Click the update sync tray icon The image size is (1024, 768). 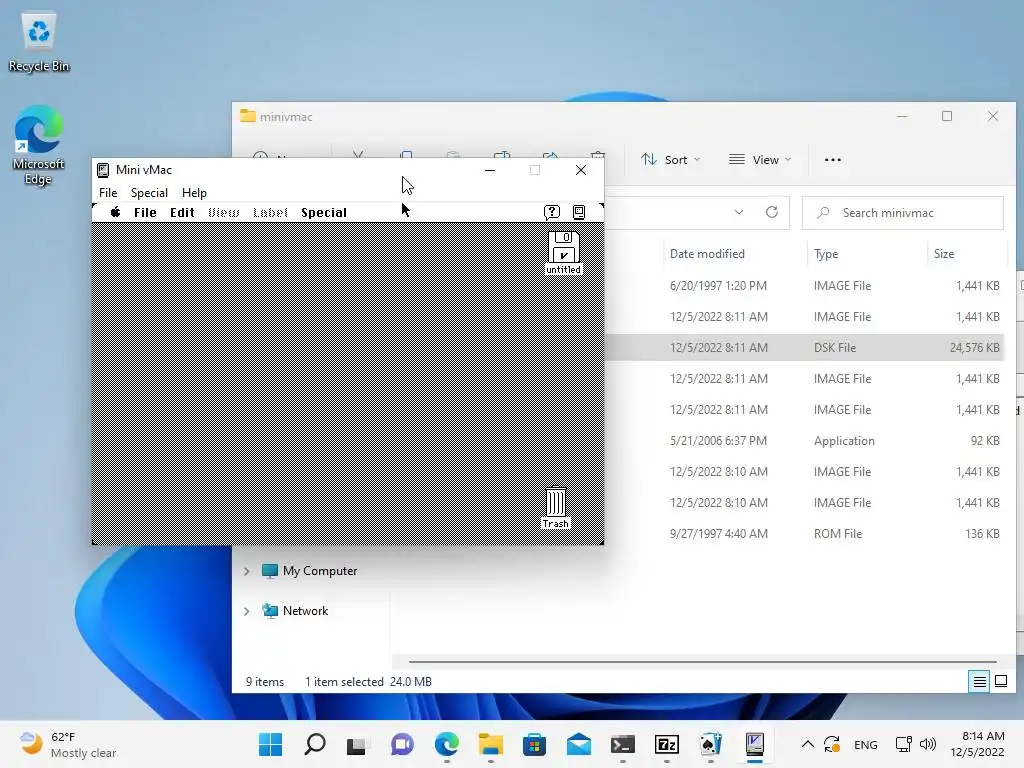click(x=832, y=744)
